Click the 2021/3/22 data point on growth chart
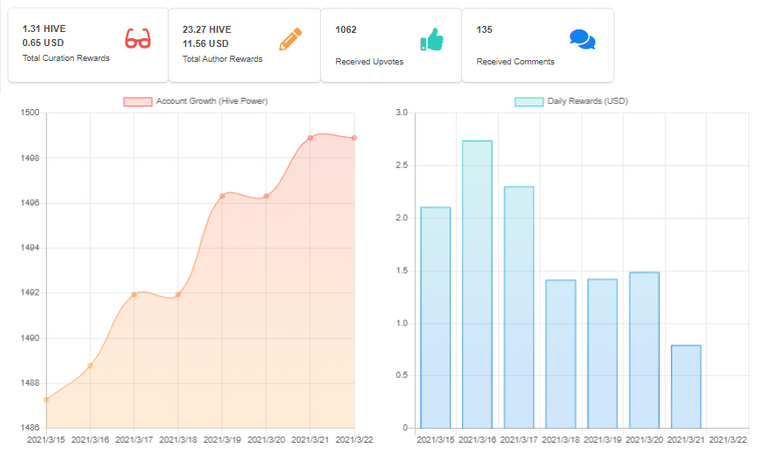 (354, 138)
